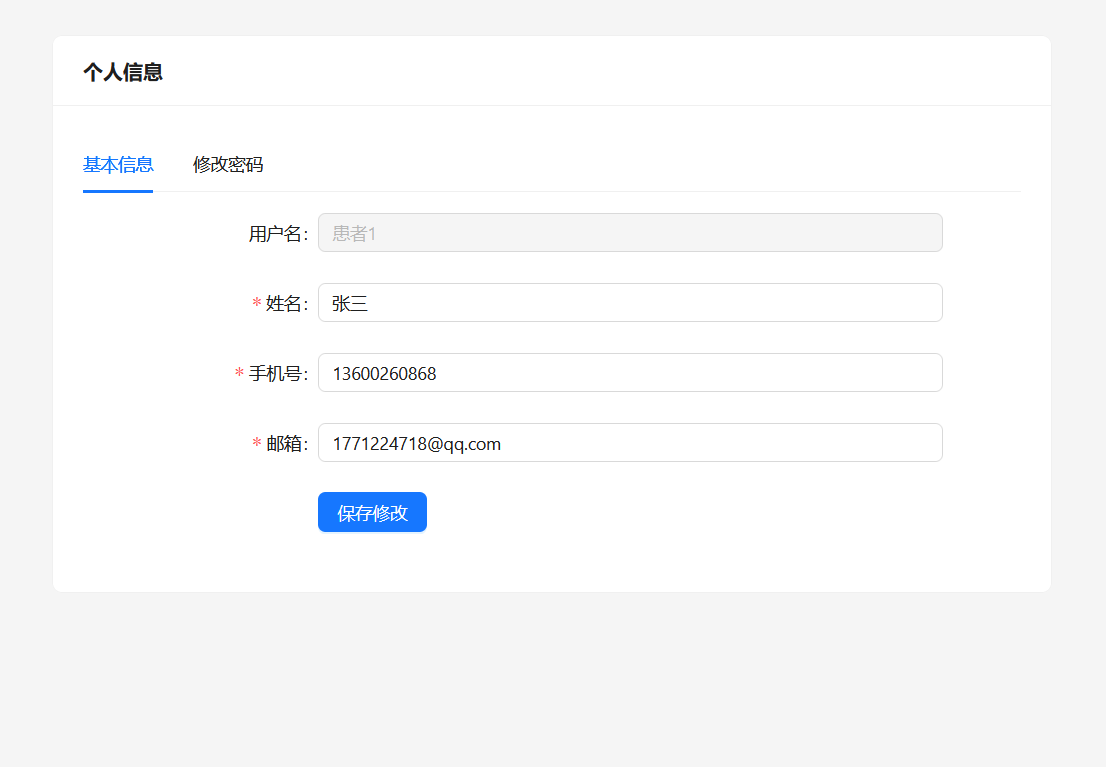The image size is (1106, 767).
Task: Select the 基本信息 tab
Action: (x=118, y=165)
